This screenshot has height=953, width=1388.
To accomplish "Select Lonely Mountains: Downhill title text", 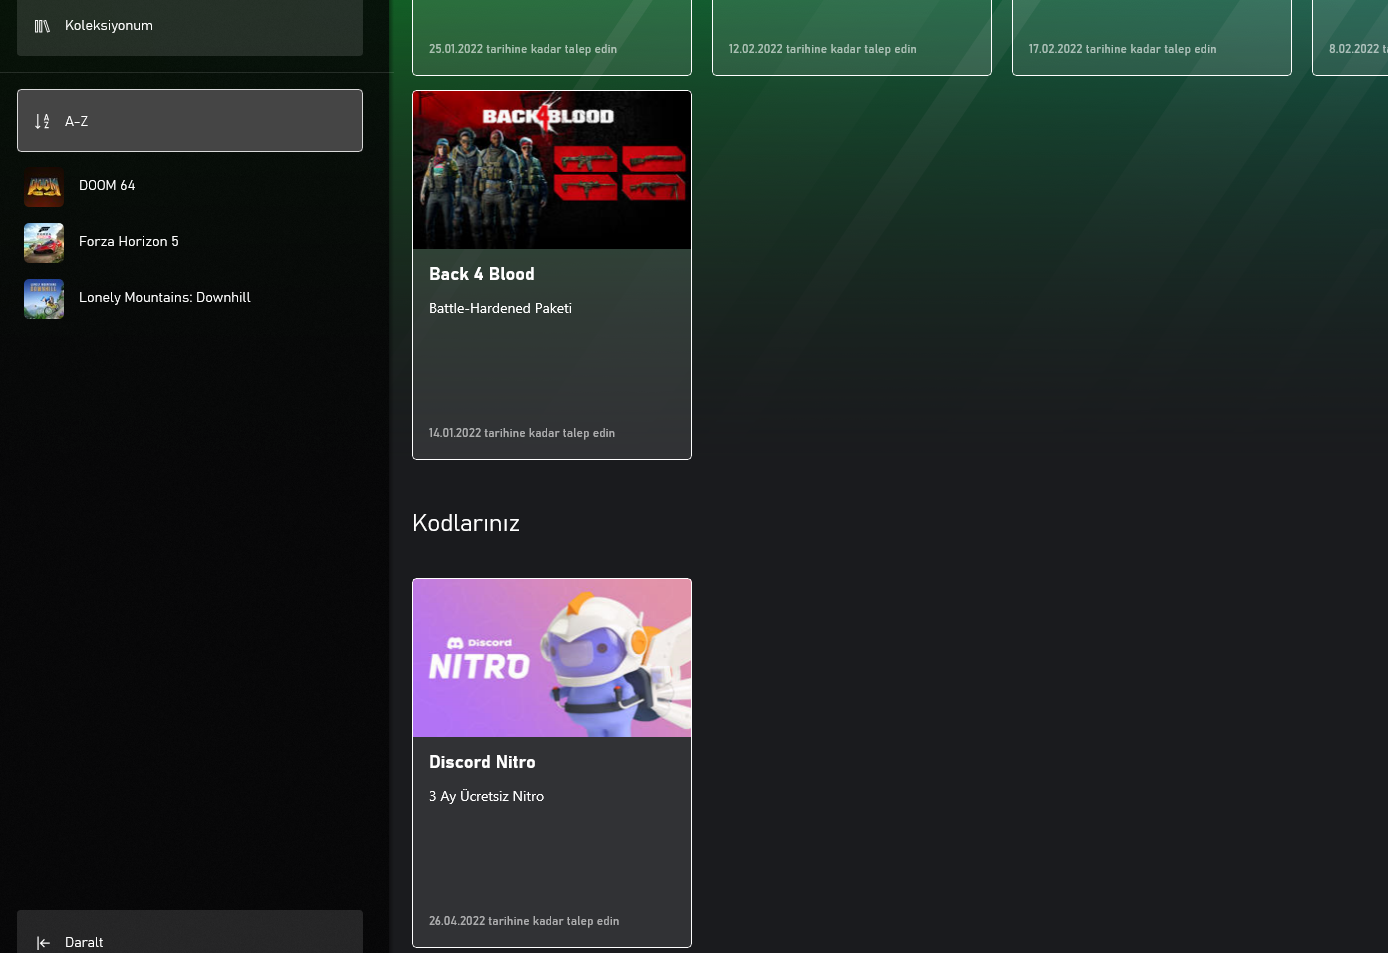I will (x=165, y=297).
